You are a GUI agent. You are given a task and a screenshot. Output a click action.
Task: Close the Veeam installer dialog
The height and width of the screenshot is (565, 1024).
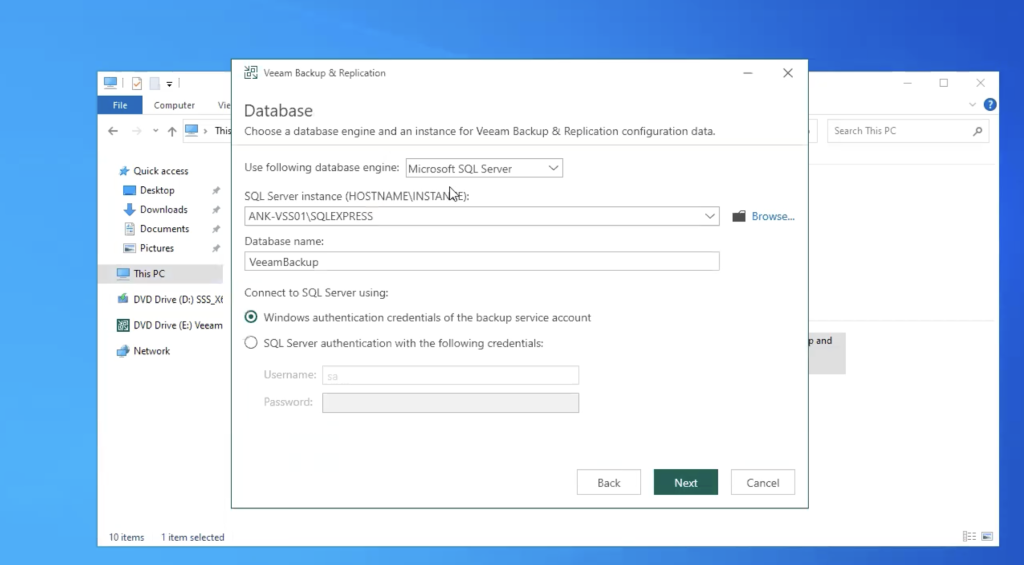pos(788,73)
